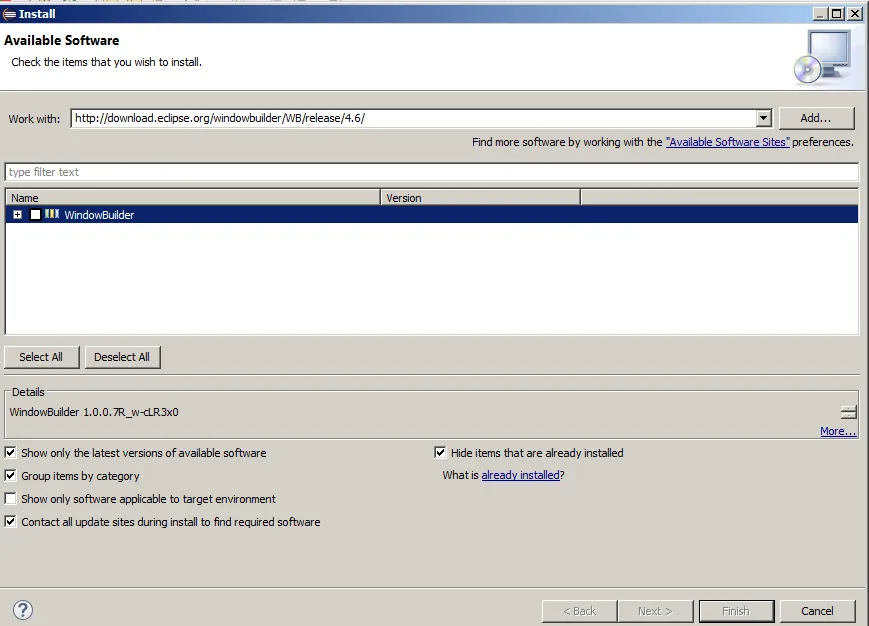Click the type filter text field
The width and height of the screenshot is (869, 626).
point(432,172)
